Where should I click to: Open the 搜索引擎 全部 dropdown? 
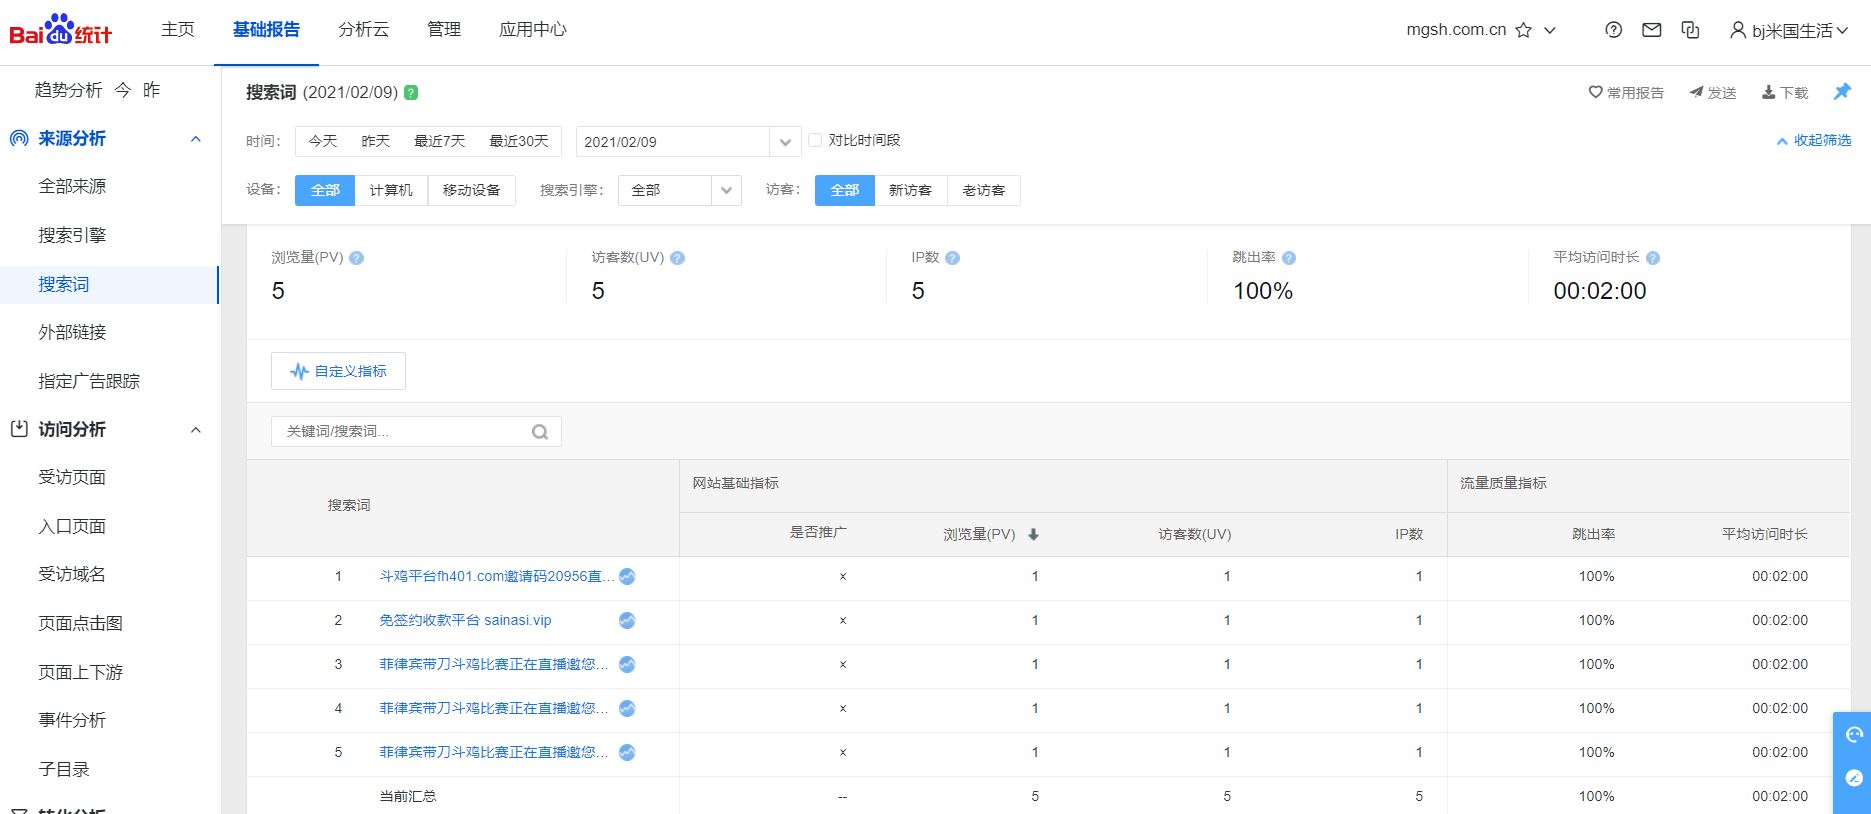[x=680, y=190]
